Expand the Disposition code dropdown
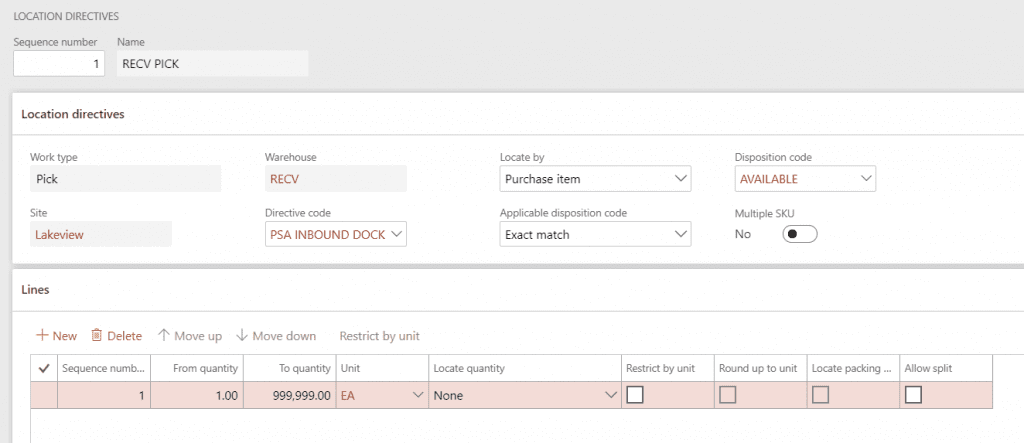 tap(865, 179)
